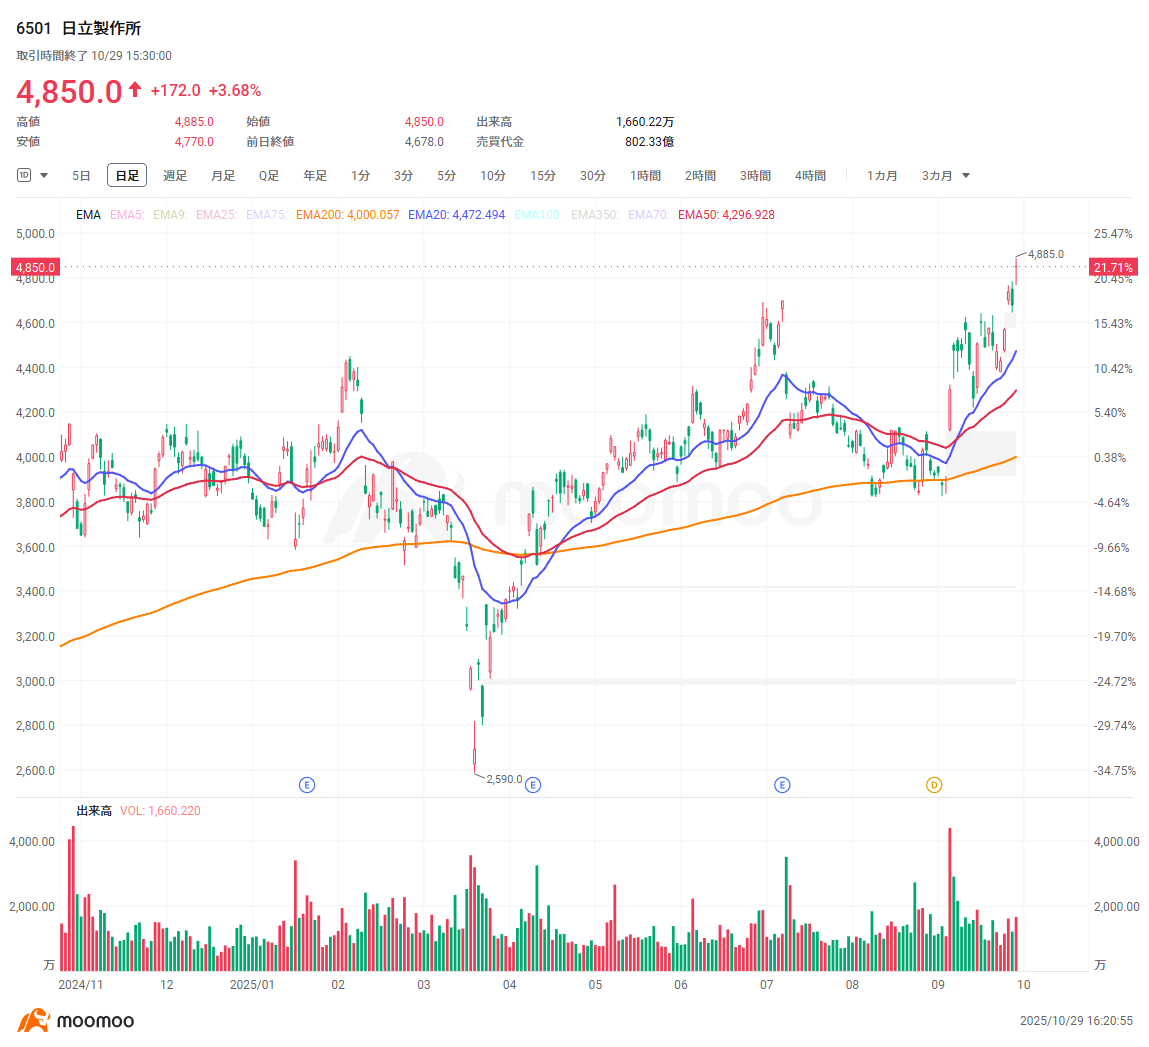Viewport: 1149px width, 1047px height.
Task: Toggle the EMA9 line label
Action: [x=170, y=215]
